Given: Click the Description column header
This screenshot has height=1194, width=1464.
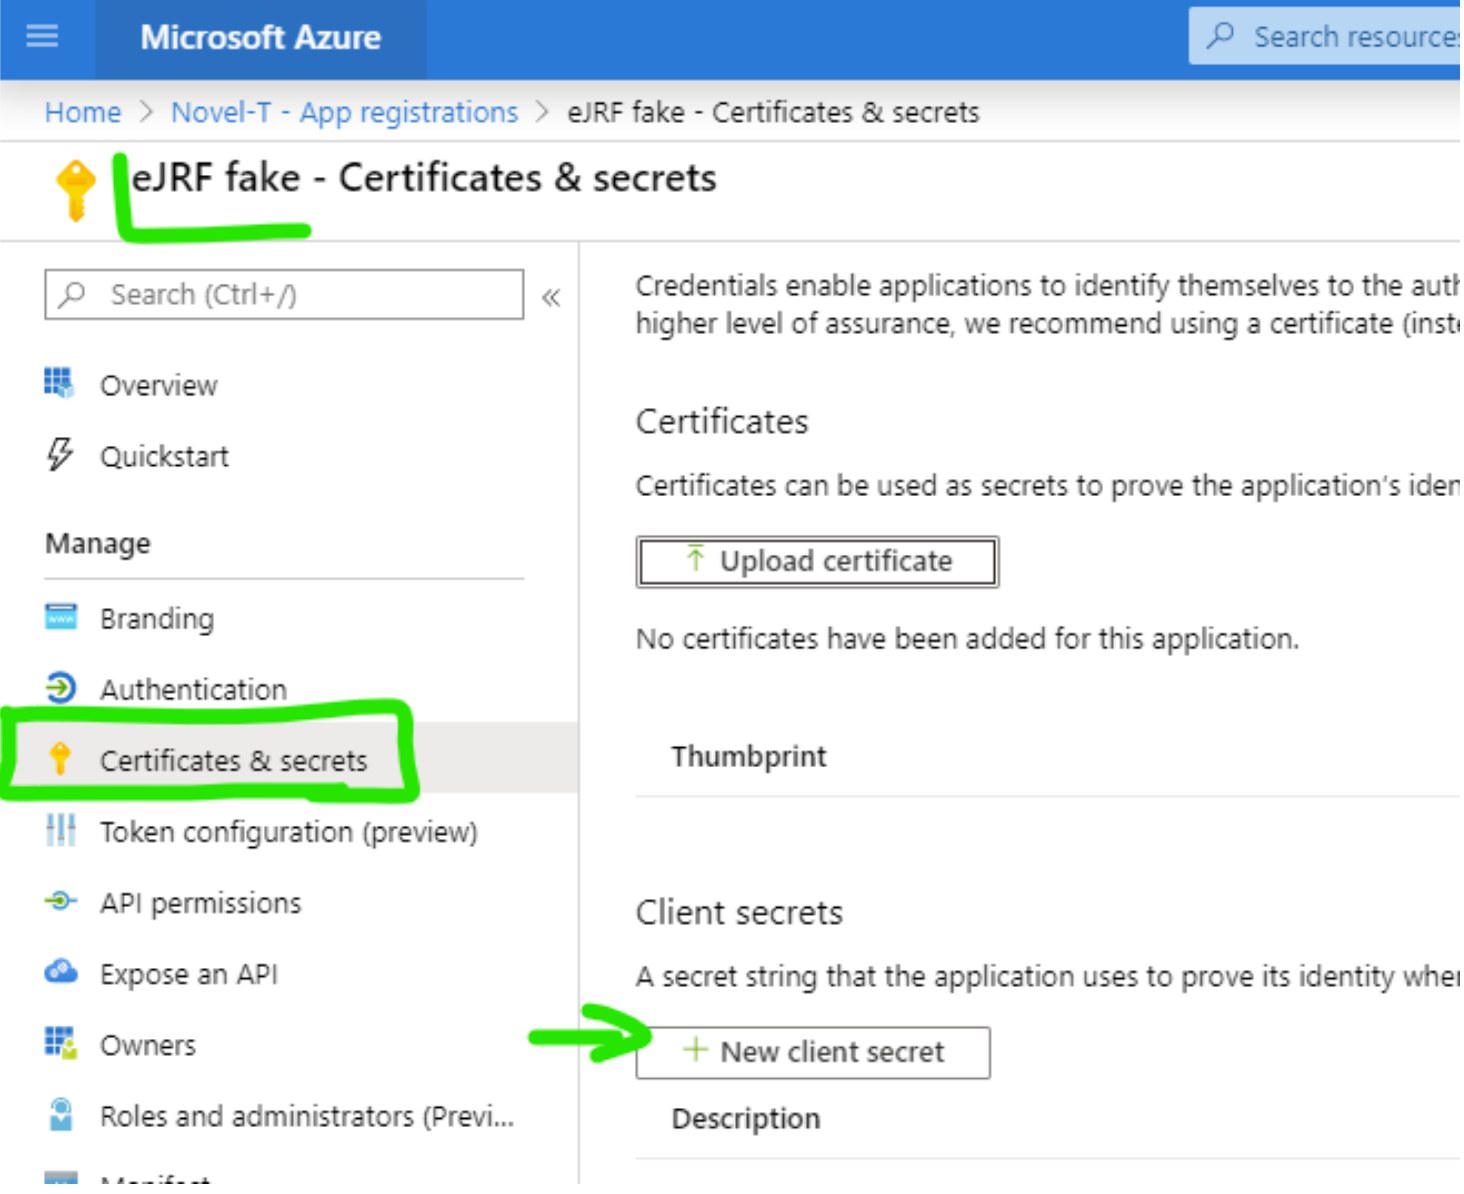Looking at the screenshot, I should coord(747,1120).
